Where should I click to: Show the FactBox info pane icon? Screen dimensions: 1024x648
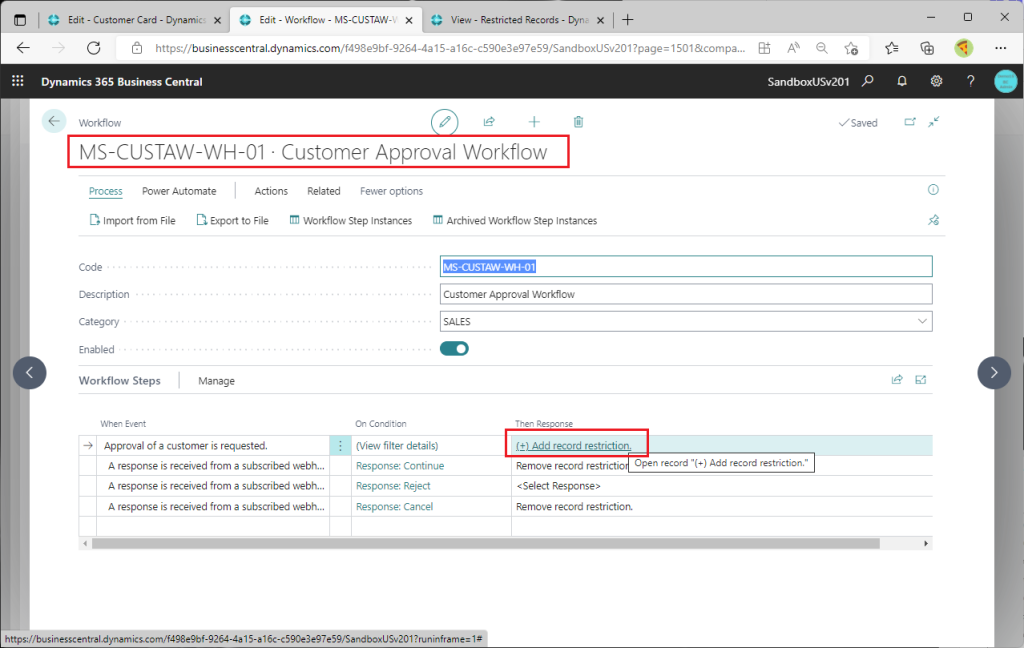click(x=933, y=190)
